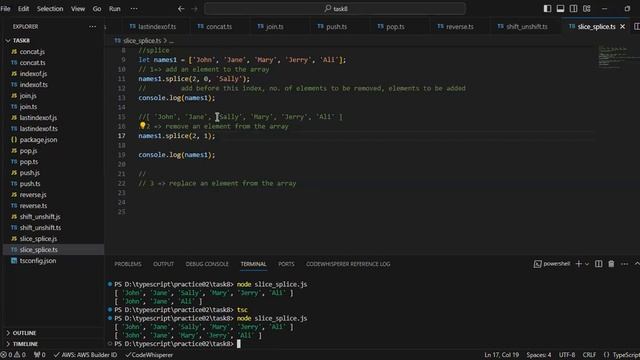The height and width of the screenshot is (360, 640).
Task: Open Explorer more actions ellipsis
Action: (93, 27)
